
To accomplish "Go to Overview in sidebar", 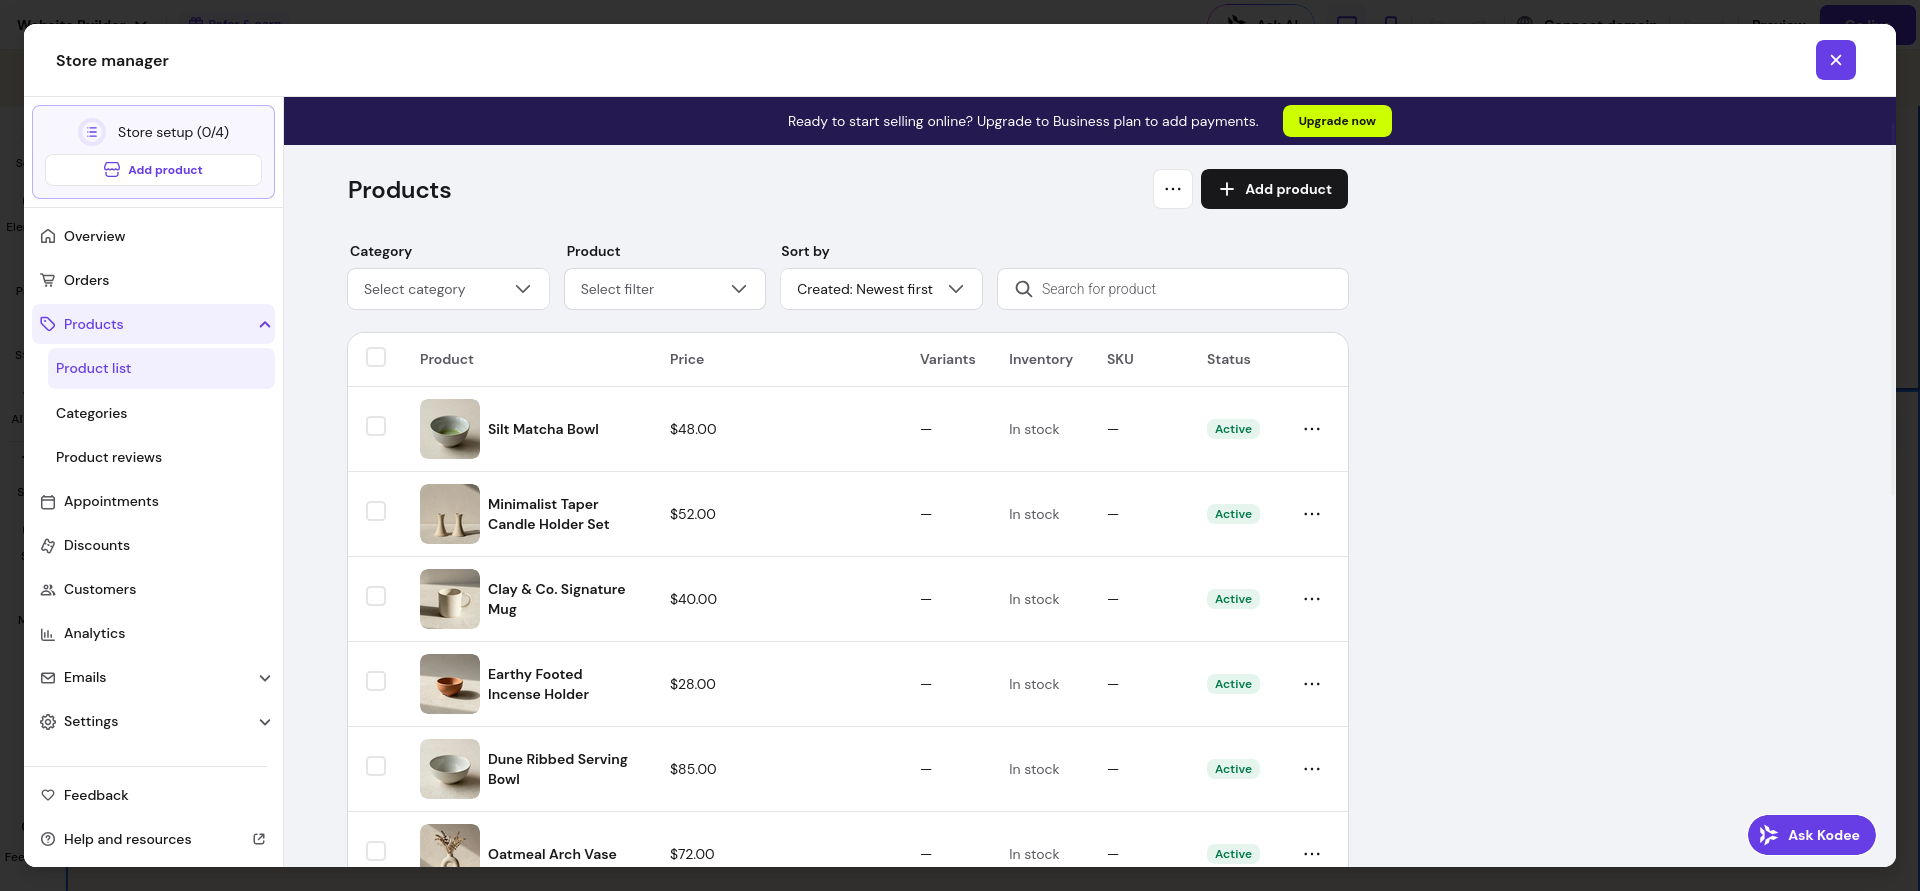I will (x=153, y=237).
